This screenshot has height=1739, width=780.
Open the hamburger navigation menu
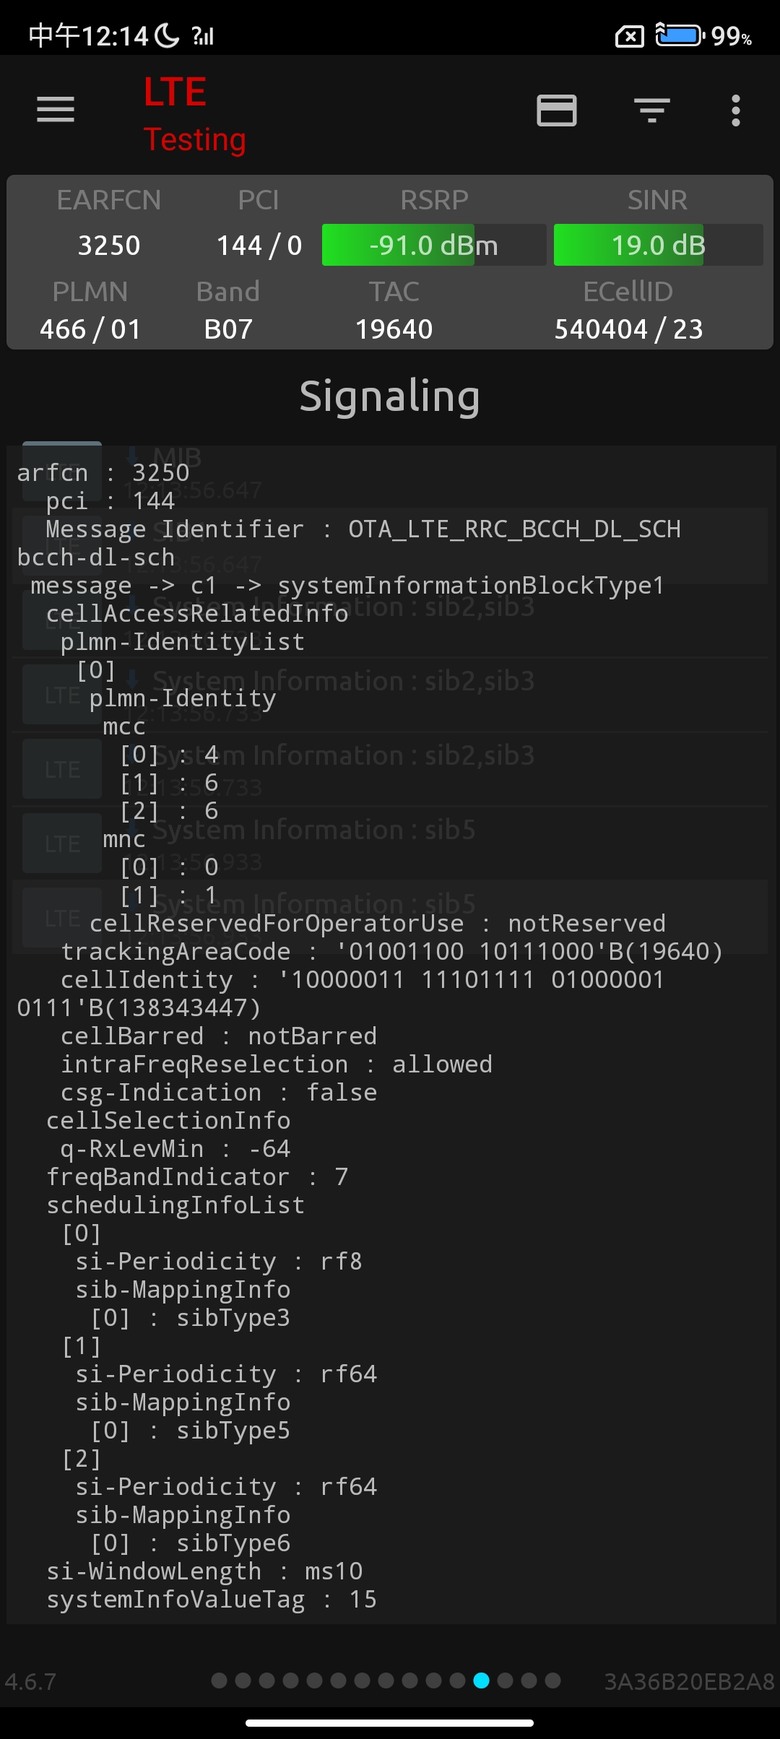[x=56, y=110]
